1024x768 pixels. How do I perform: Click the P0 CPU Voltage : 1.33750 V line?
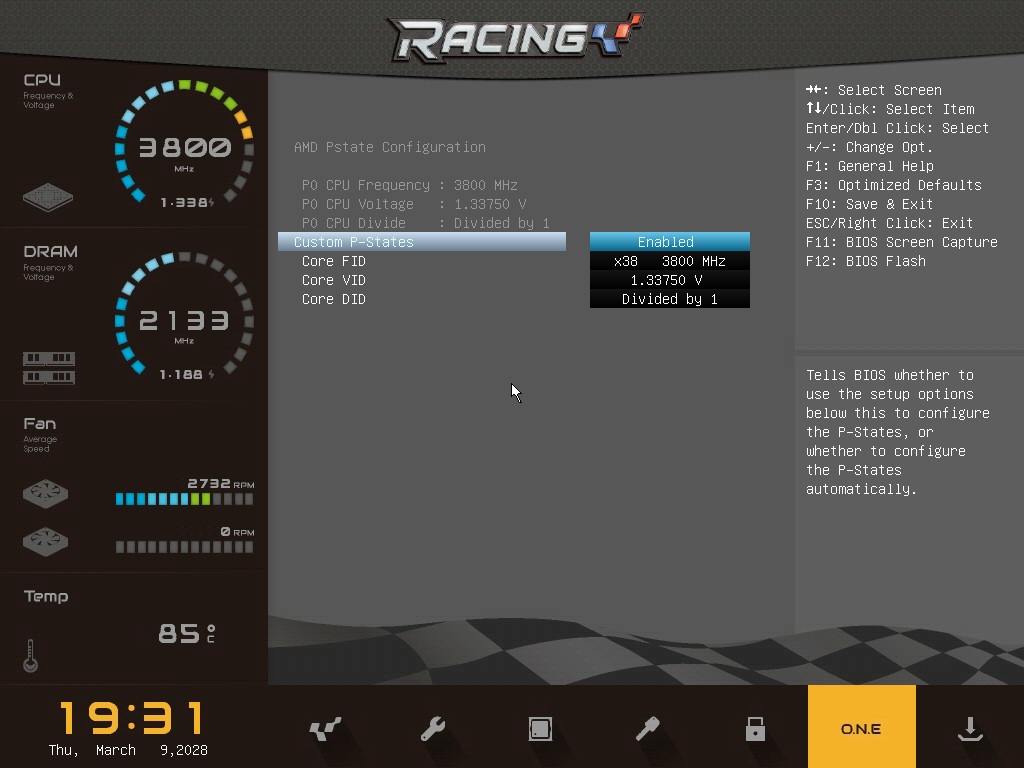[414, 204]
